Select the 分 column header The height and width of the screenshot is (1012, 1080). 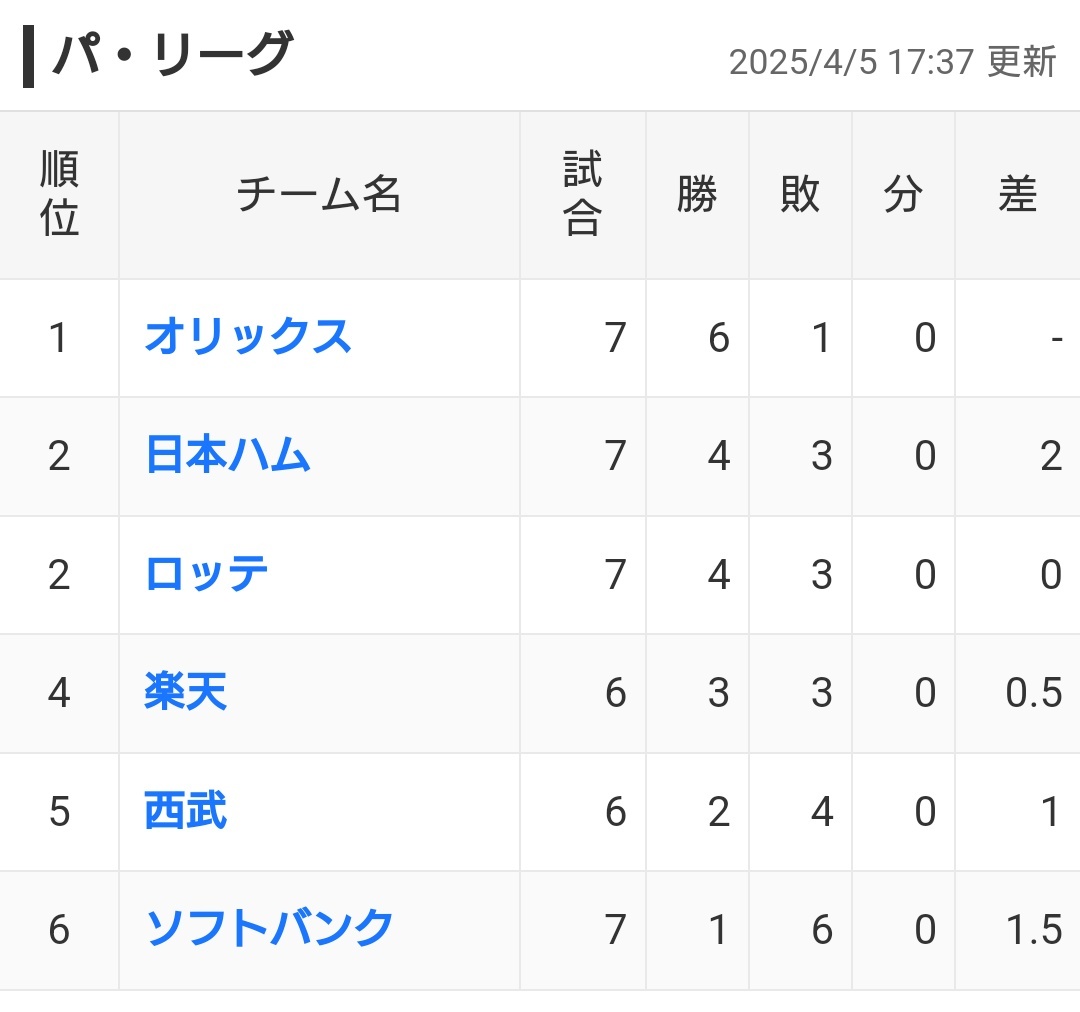click(903, 195)
